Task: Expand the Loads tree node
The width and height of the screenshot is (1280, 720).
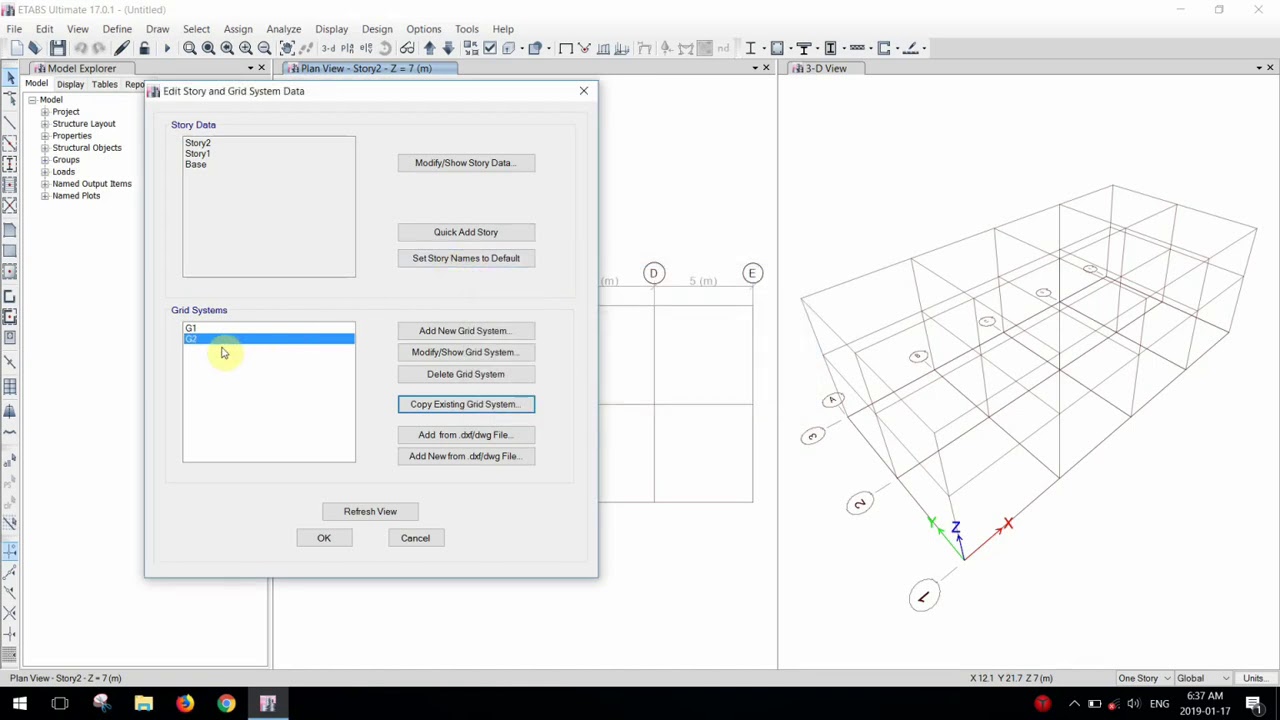Action: pyautogui.click(x=45, y=172)
